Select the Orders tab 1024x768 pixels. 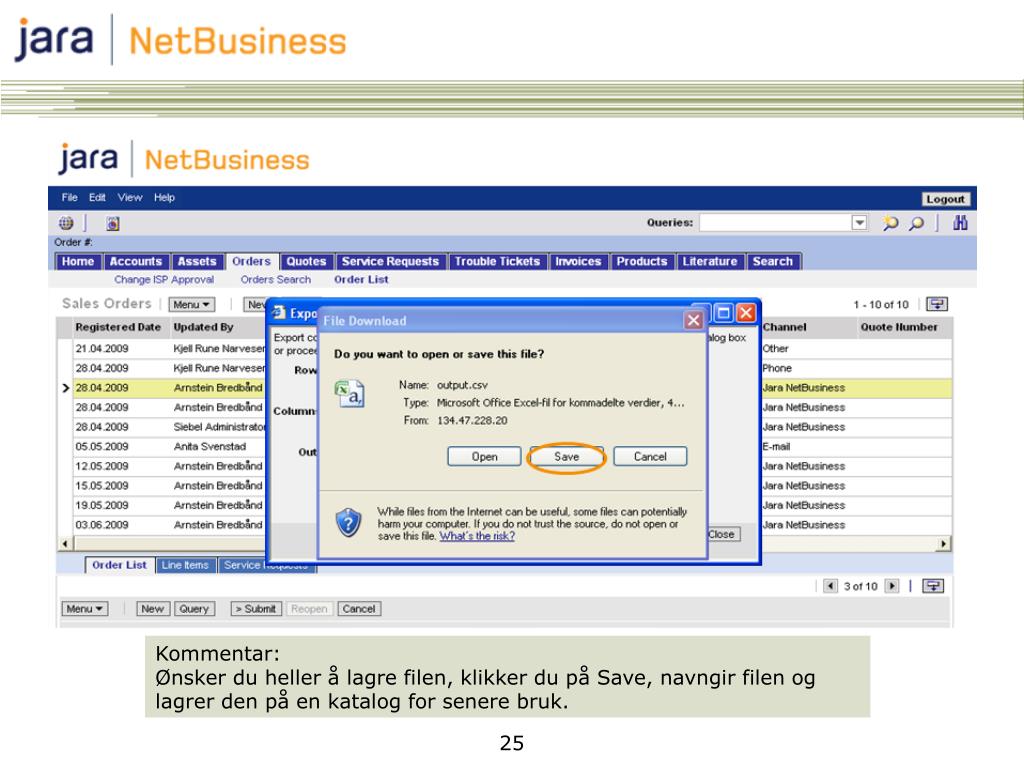pyautogui.click(x=251, y=261)
